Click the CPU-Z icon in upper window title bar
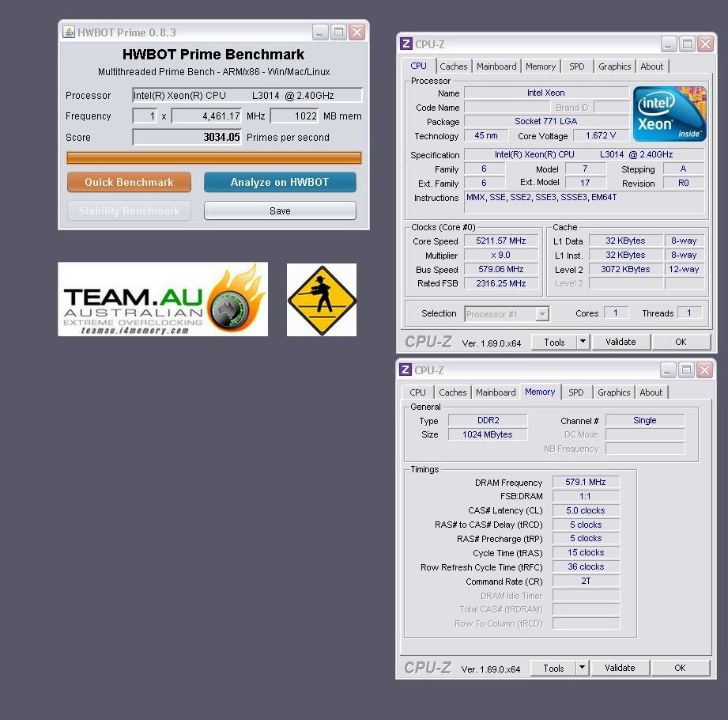The height and width of the screenshot is (720, 728). (406, 44)
